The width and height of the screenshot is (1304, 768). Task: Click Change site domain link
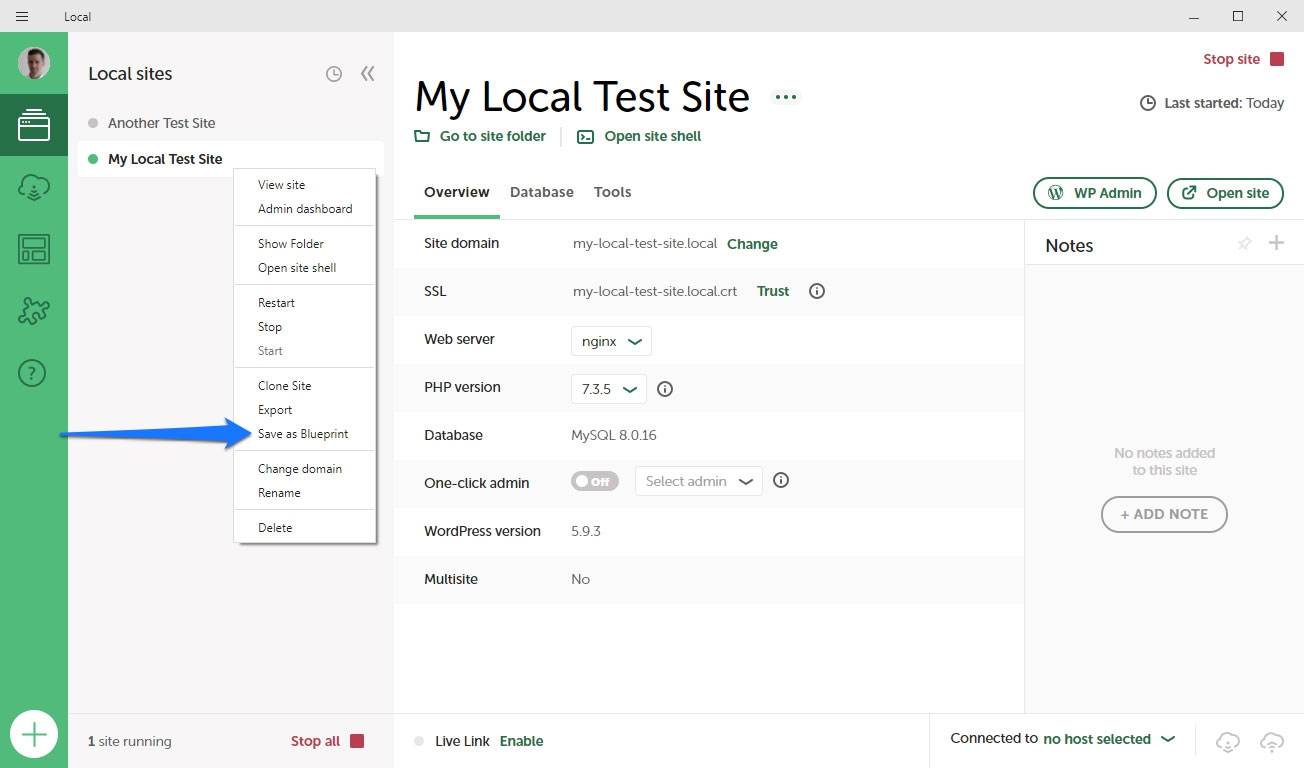[x=752, y=243]
